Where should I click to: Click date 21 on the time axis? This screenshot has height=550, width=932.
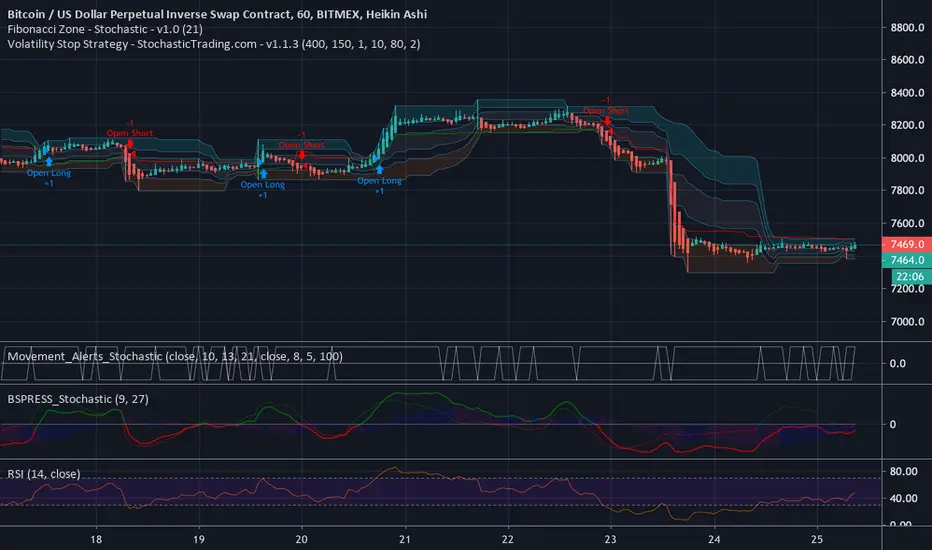(x=405, y=539)
